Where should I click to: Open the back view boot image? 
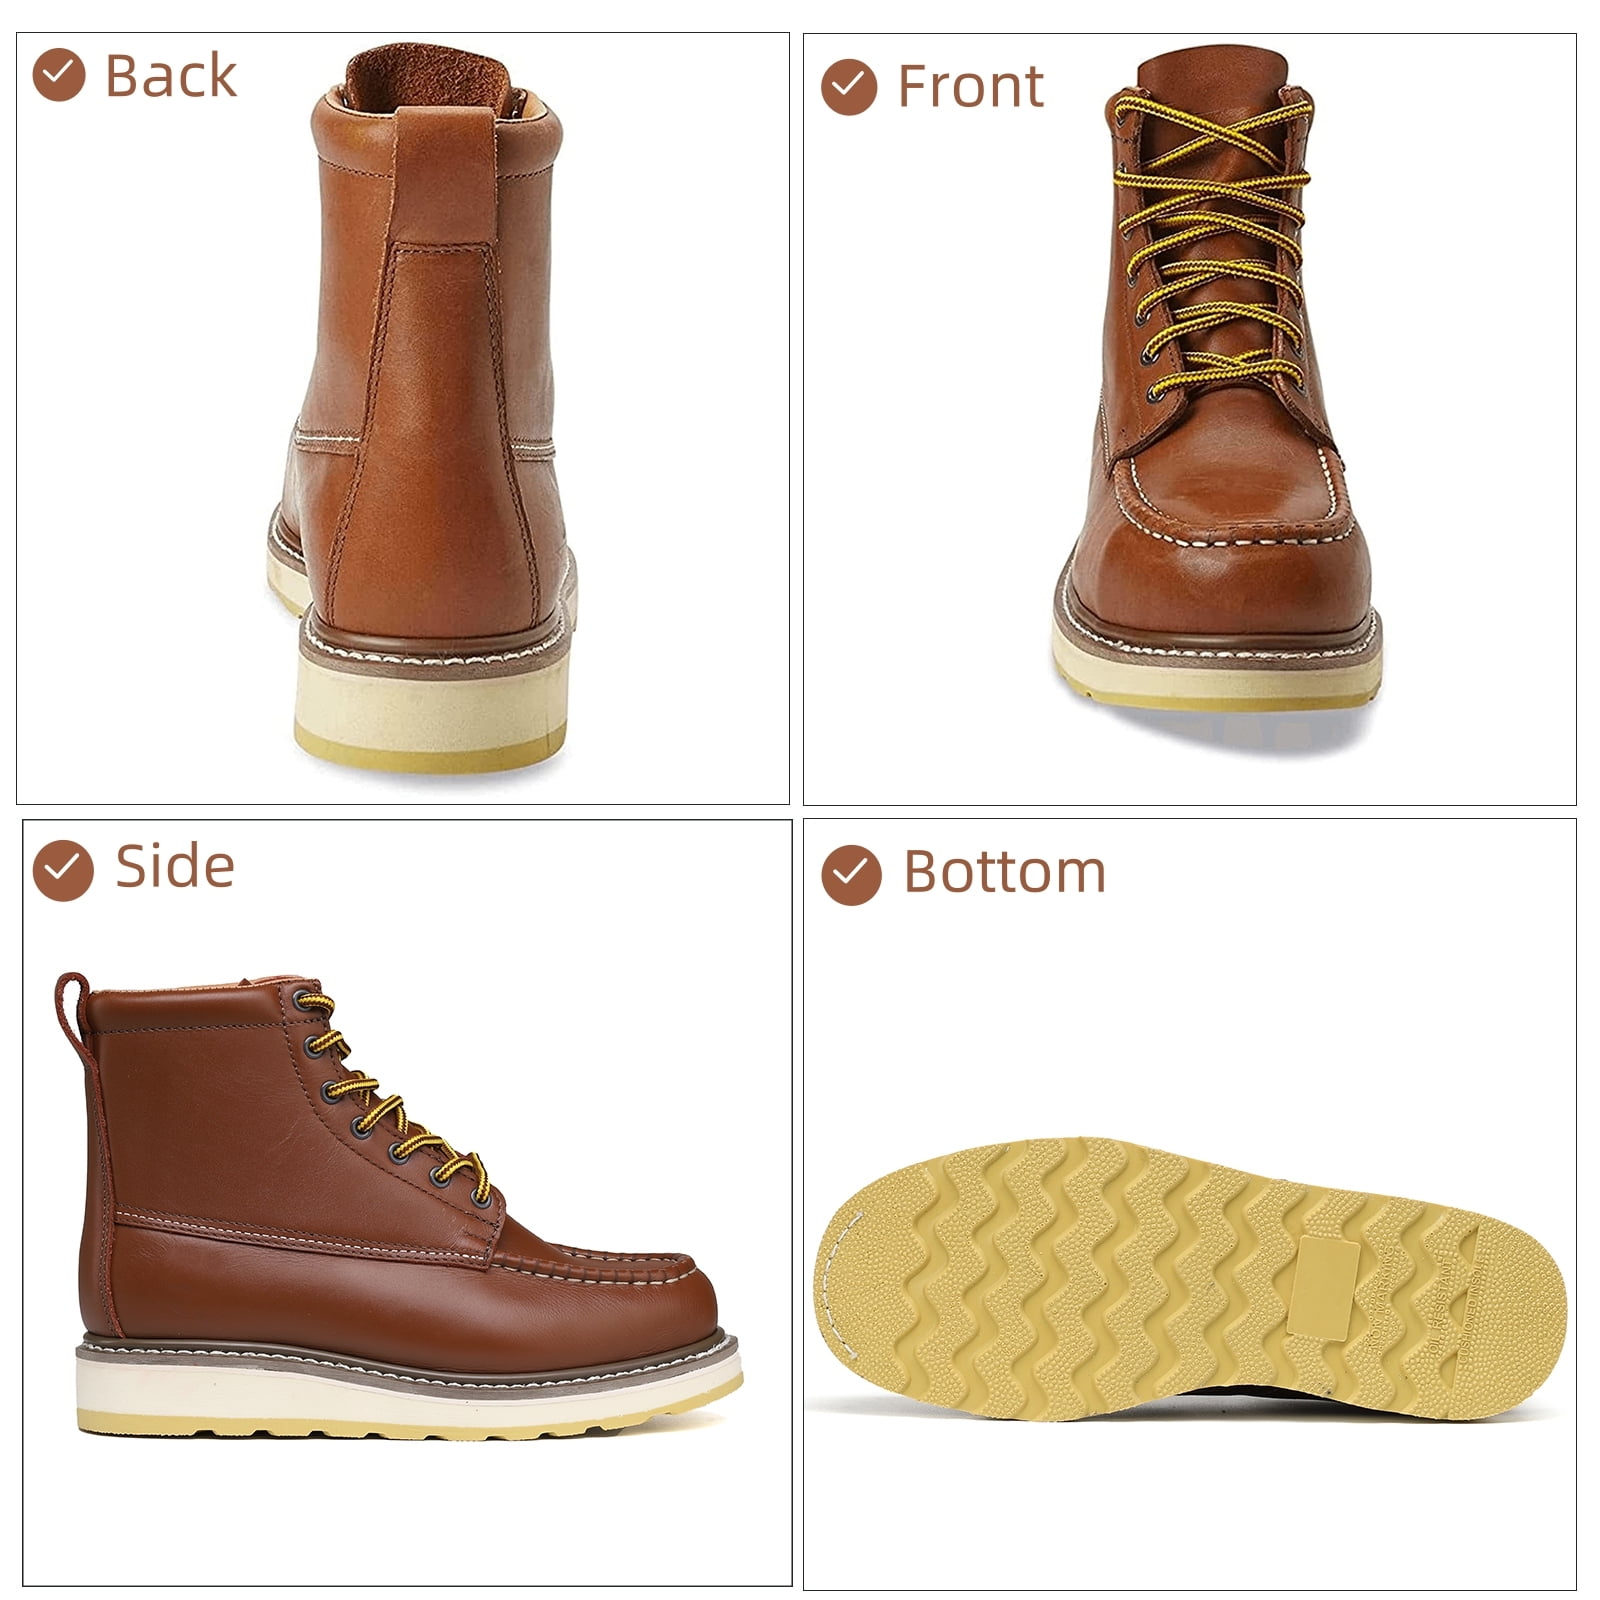(422, 408)
